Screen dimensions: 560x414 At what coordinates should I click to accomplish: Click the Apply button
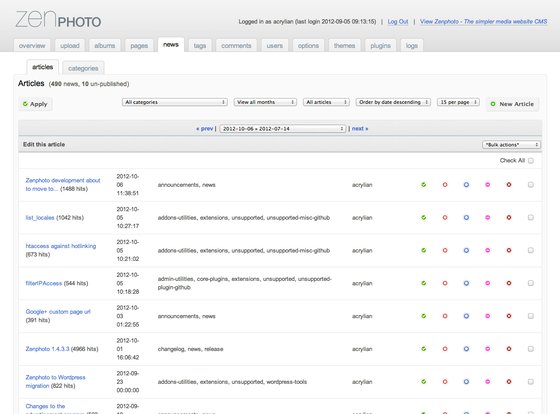click(35, 104)
